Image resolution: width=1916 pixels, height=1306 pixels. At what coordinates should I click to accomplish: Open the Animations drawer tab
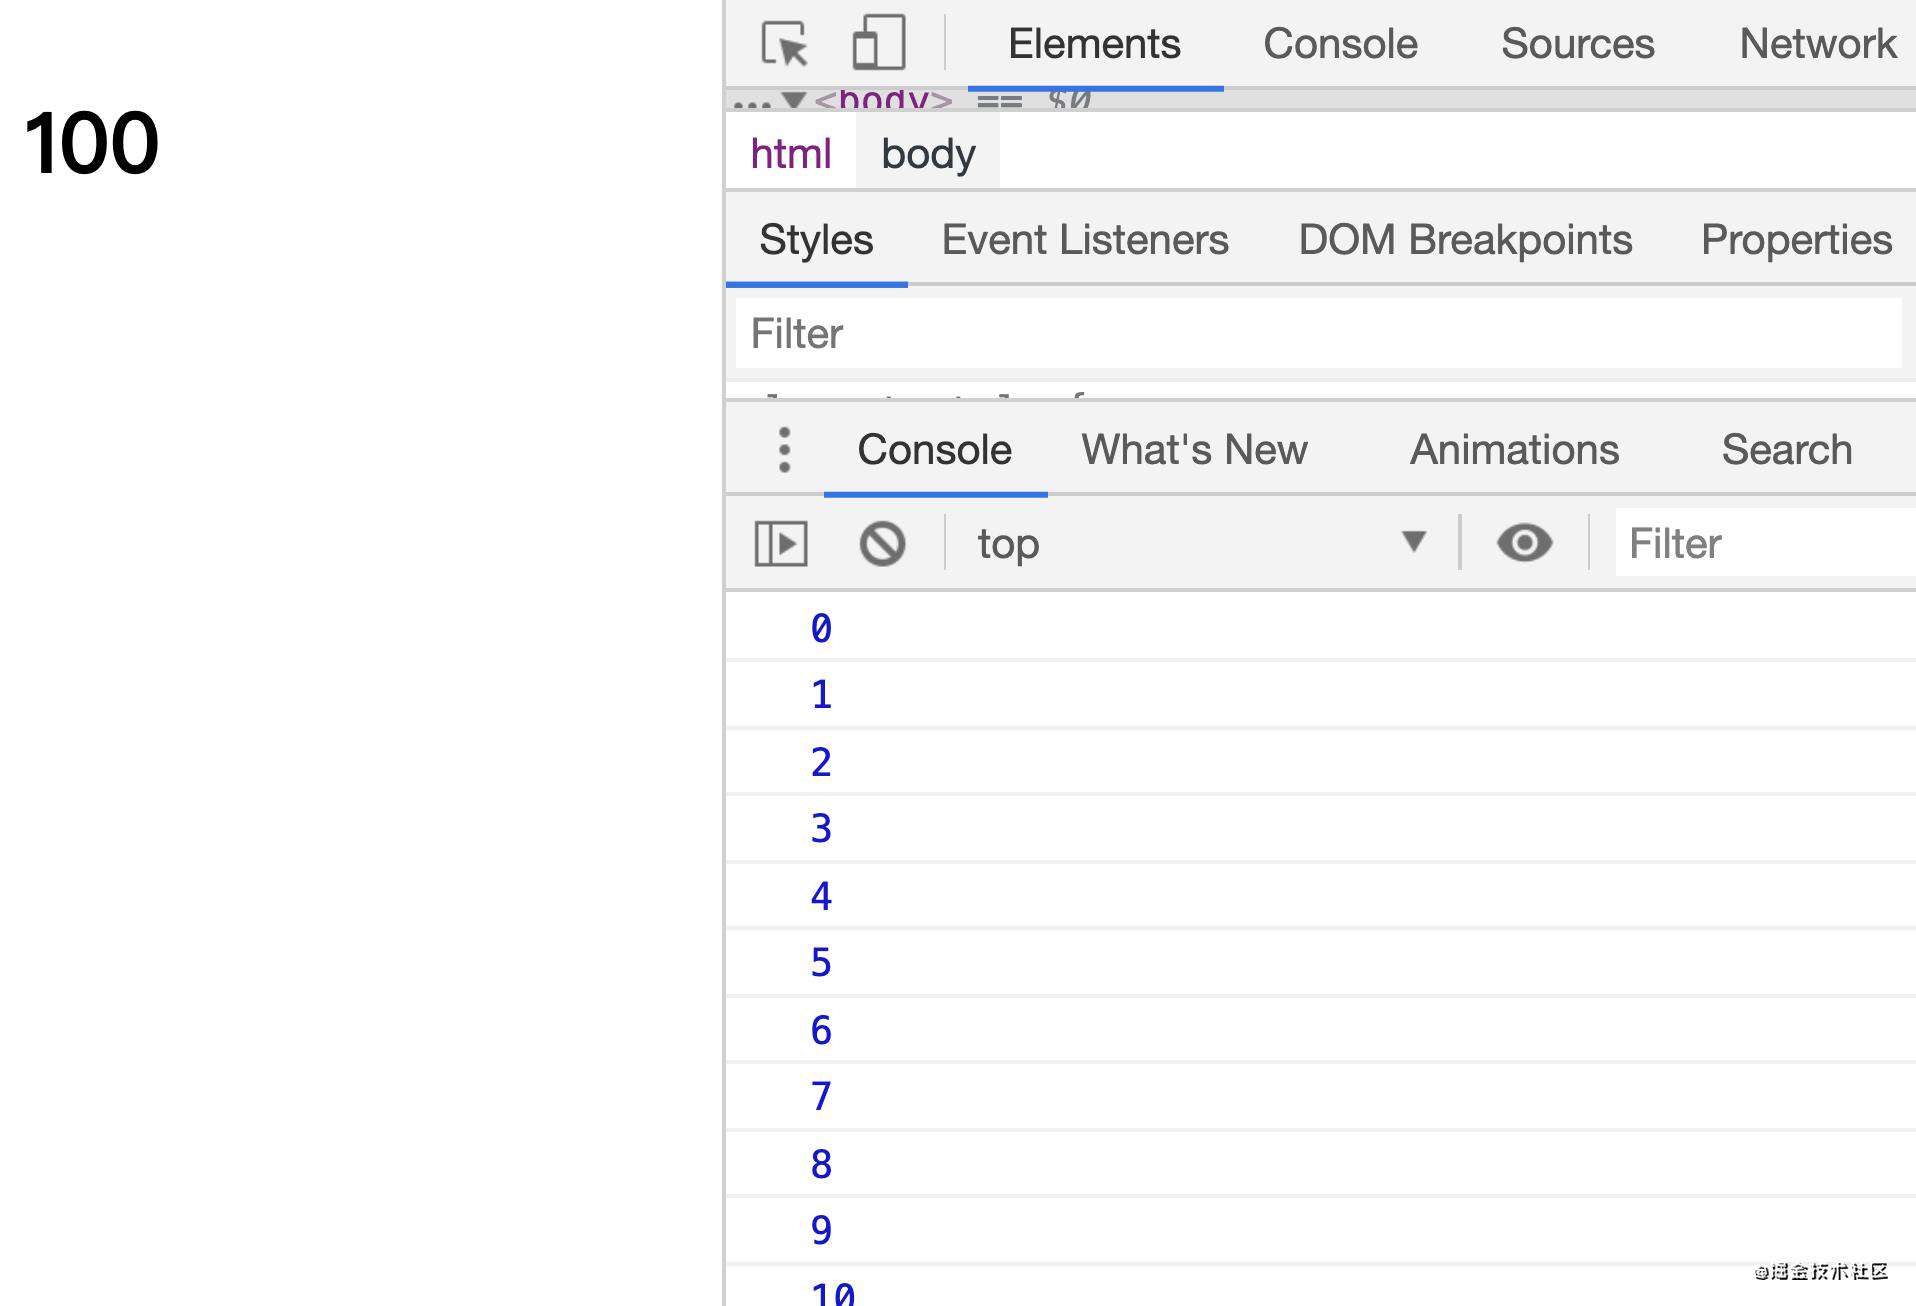pos(1514,450)
